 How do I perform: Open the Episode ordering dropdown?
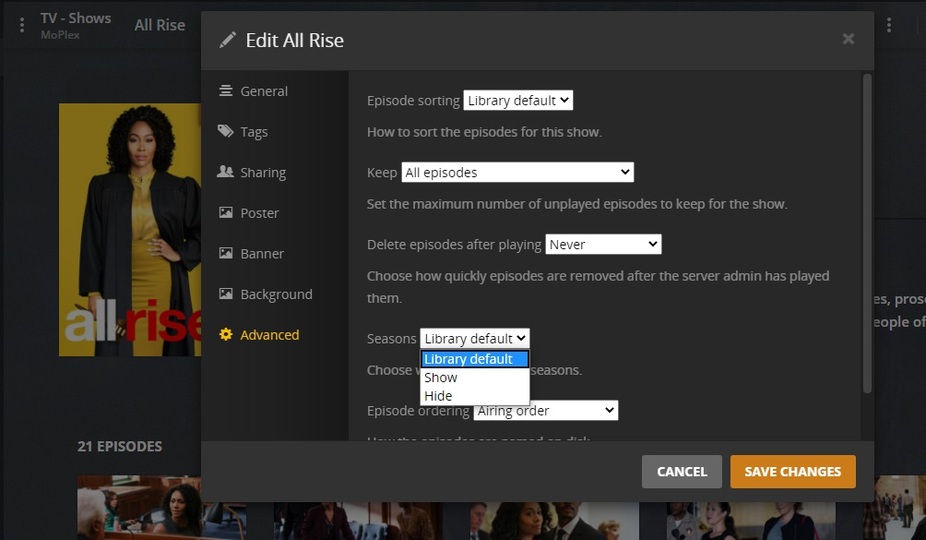click(546, 411)
